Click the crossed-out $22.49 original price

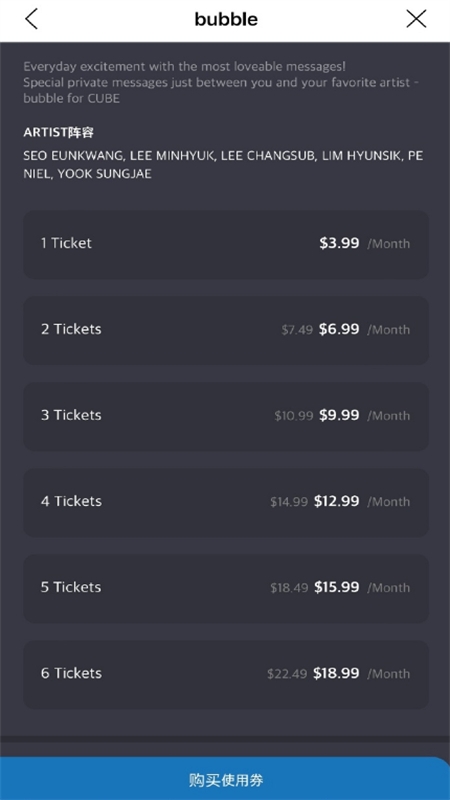pyautogui.click(x=287, y=674)
